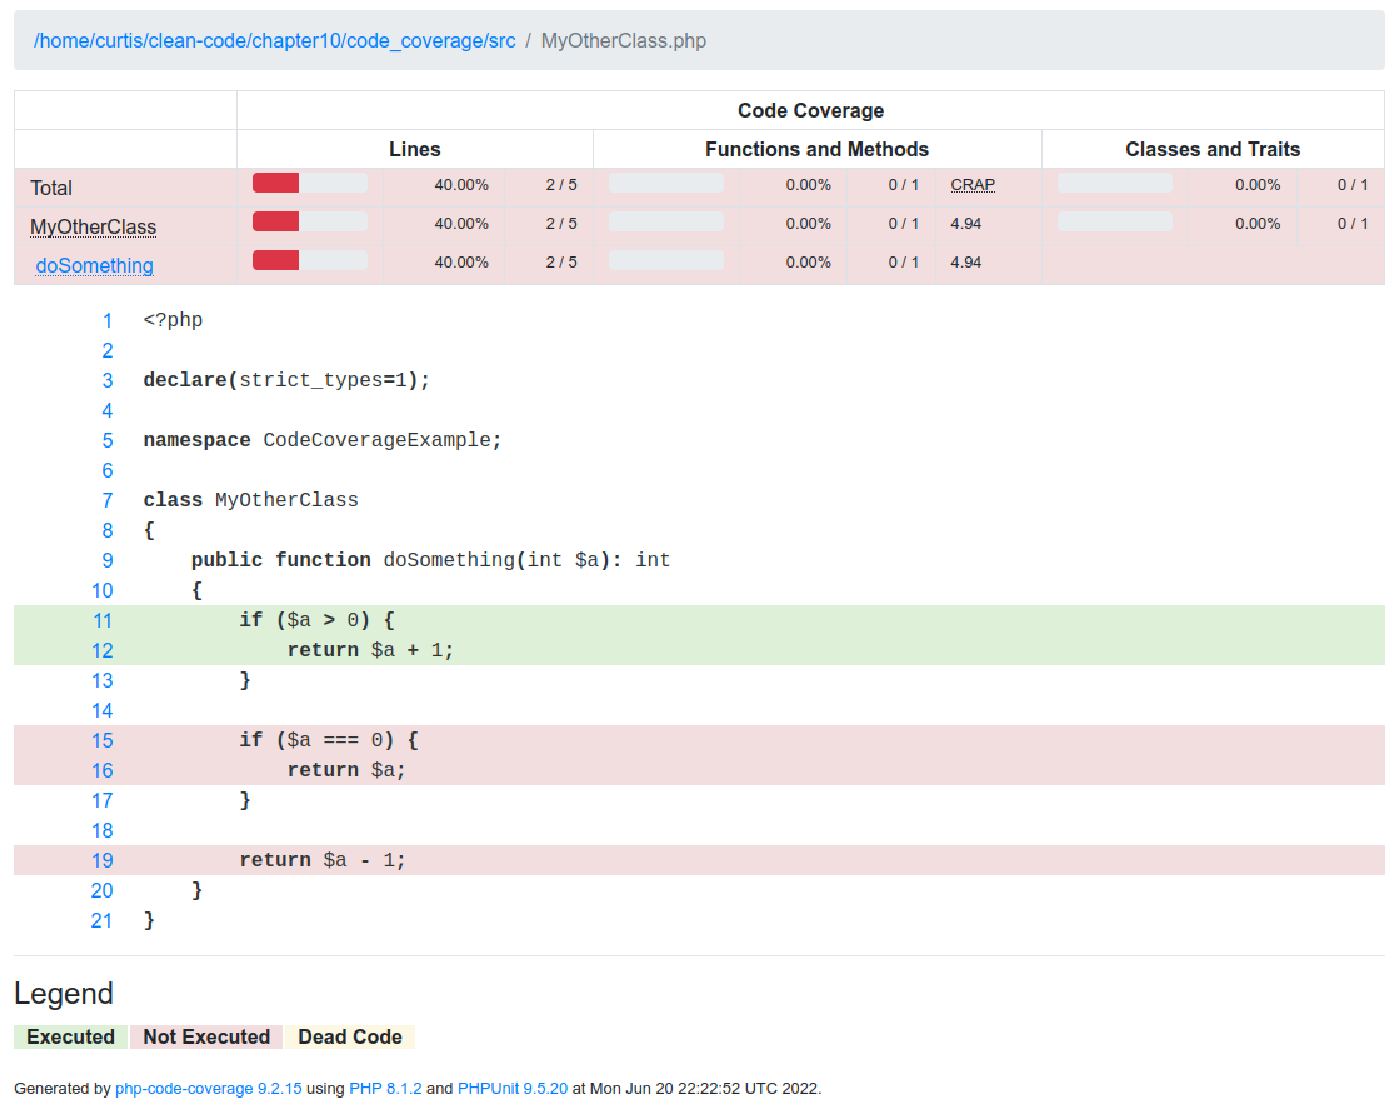Jump to executed line number 11
The width and height of the screenshot is (1393, 1112).
(102, 621)
